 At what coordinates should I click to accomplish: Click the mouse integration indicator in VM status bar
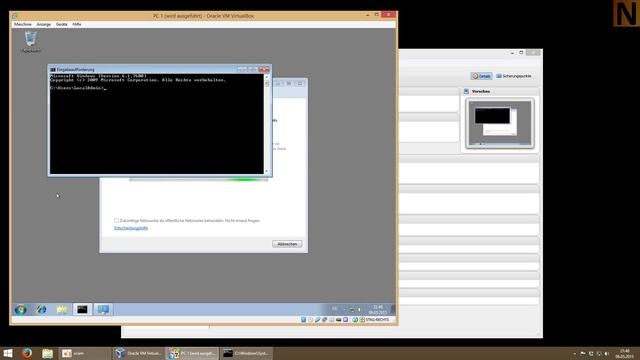click(x=355, y=320)
